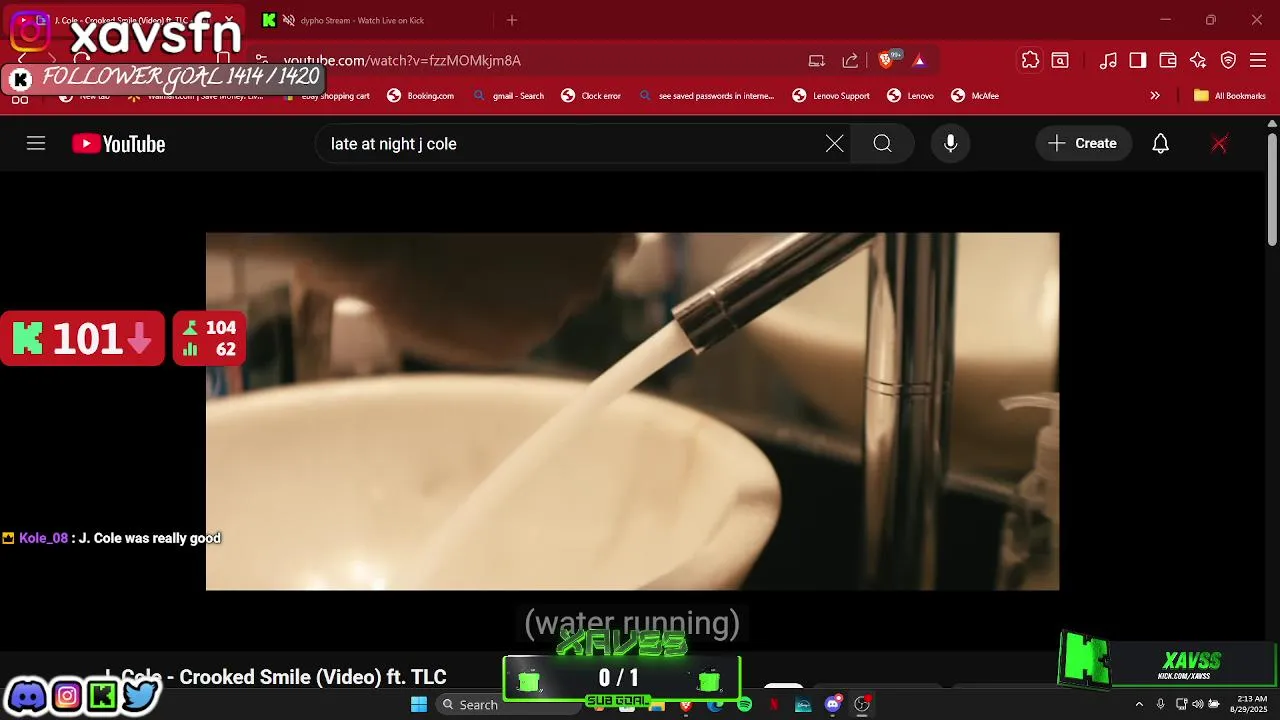Image resolution: width=1280 pixels, height=720 pixels.
Task: Go to the YouTube home logo
Action: pyautogui.click(x=118, y=144)
